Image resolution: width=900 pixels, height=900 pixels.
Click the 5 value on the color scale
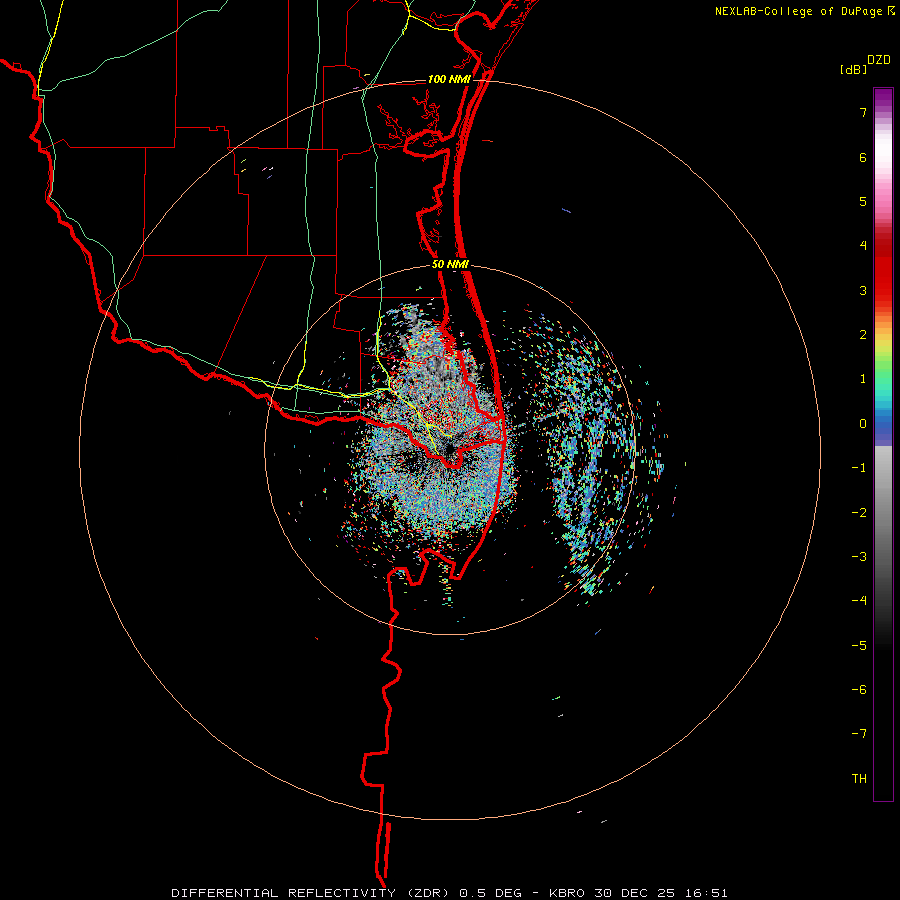[x=863, y=201]
